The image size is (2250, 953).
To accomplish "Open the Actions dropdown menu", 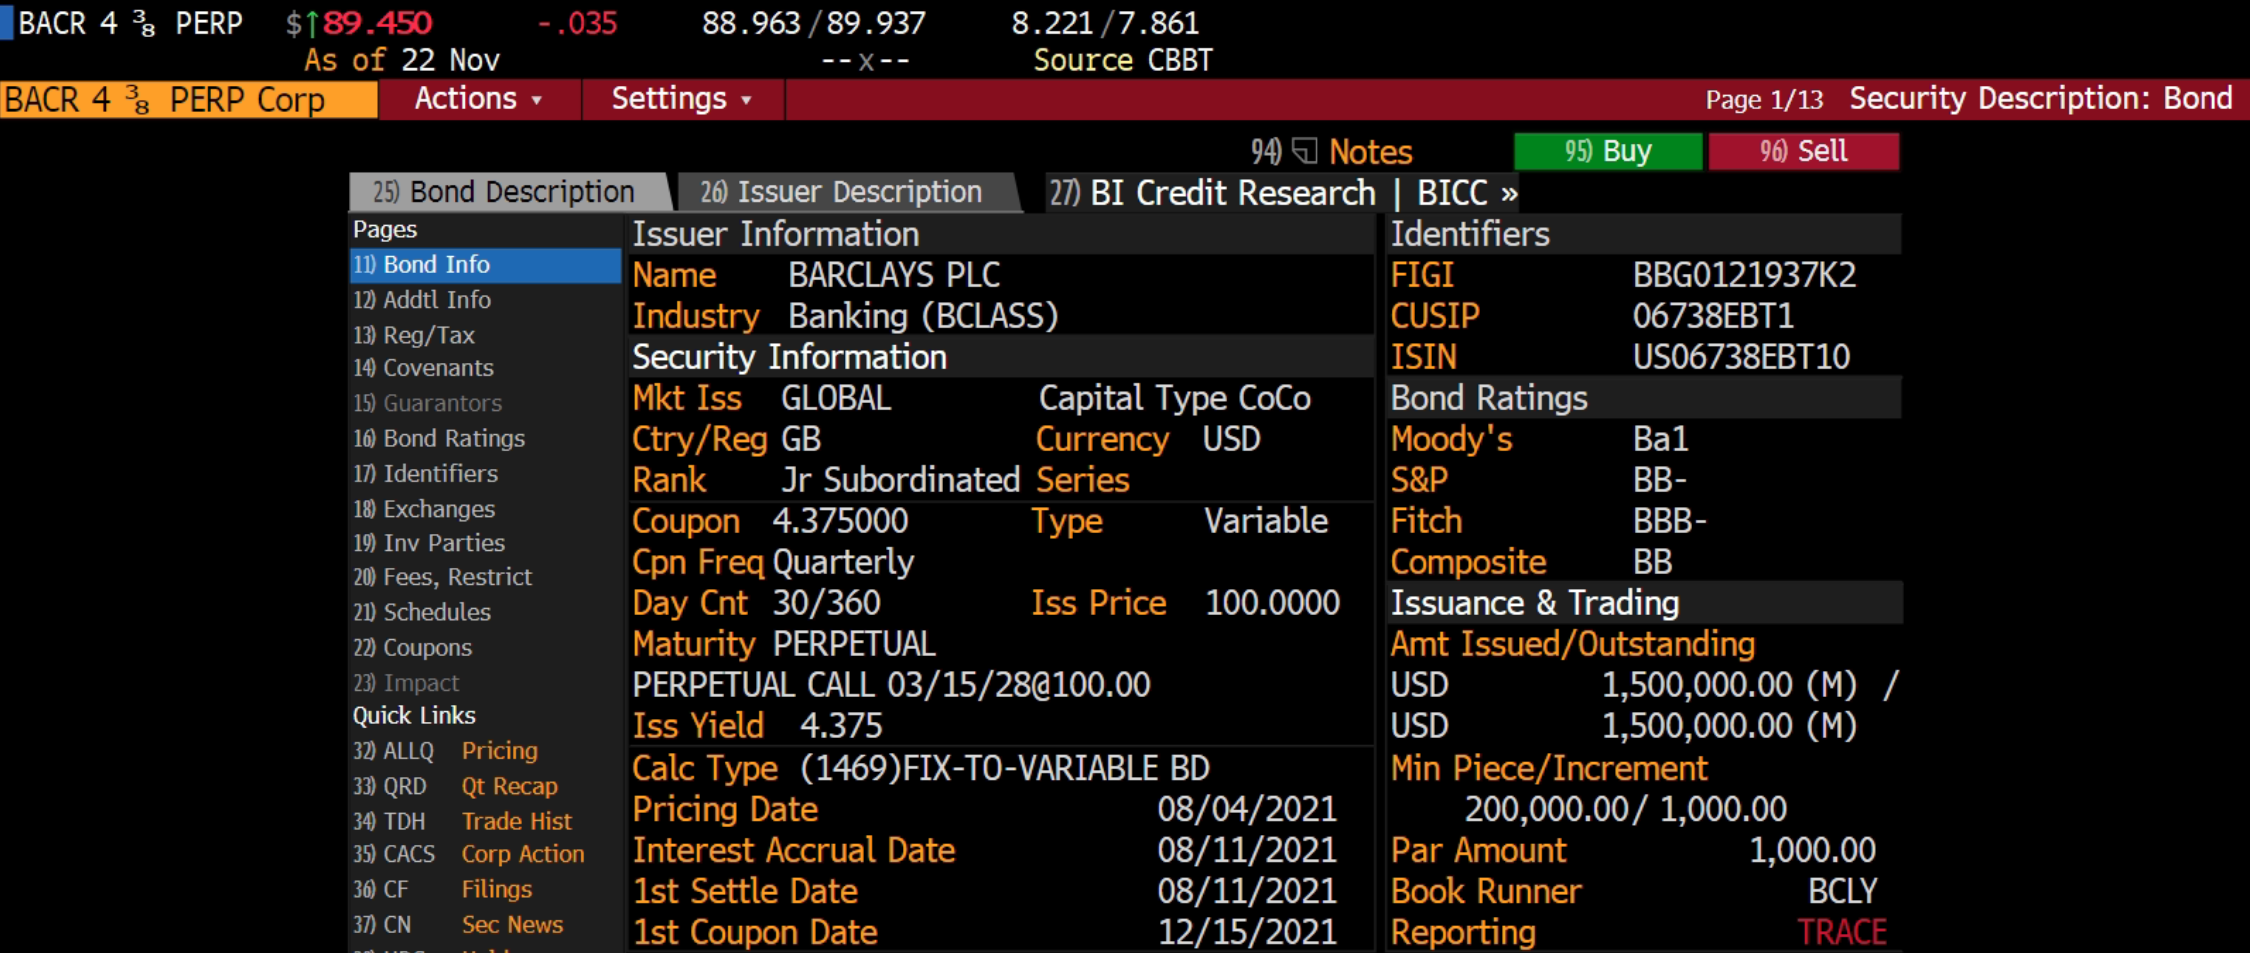I will 479,99.
